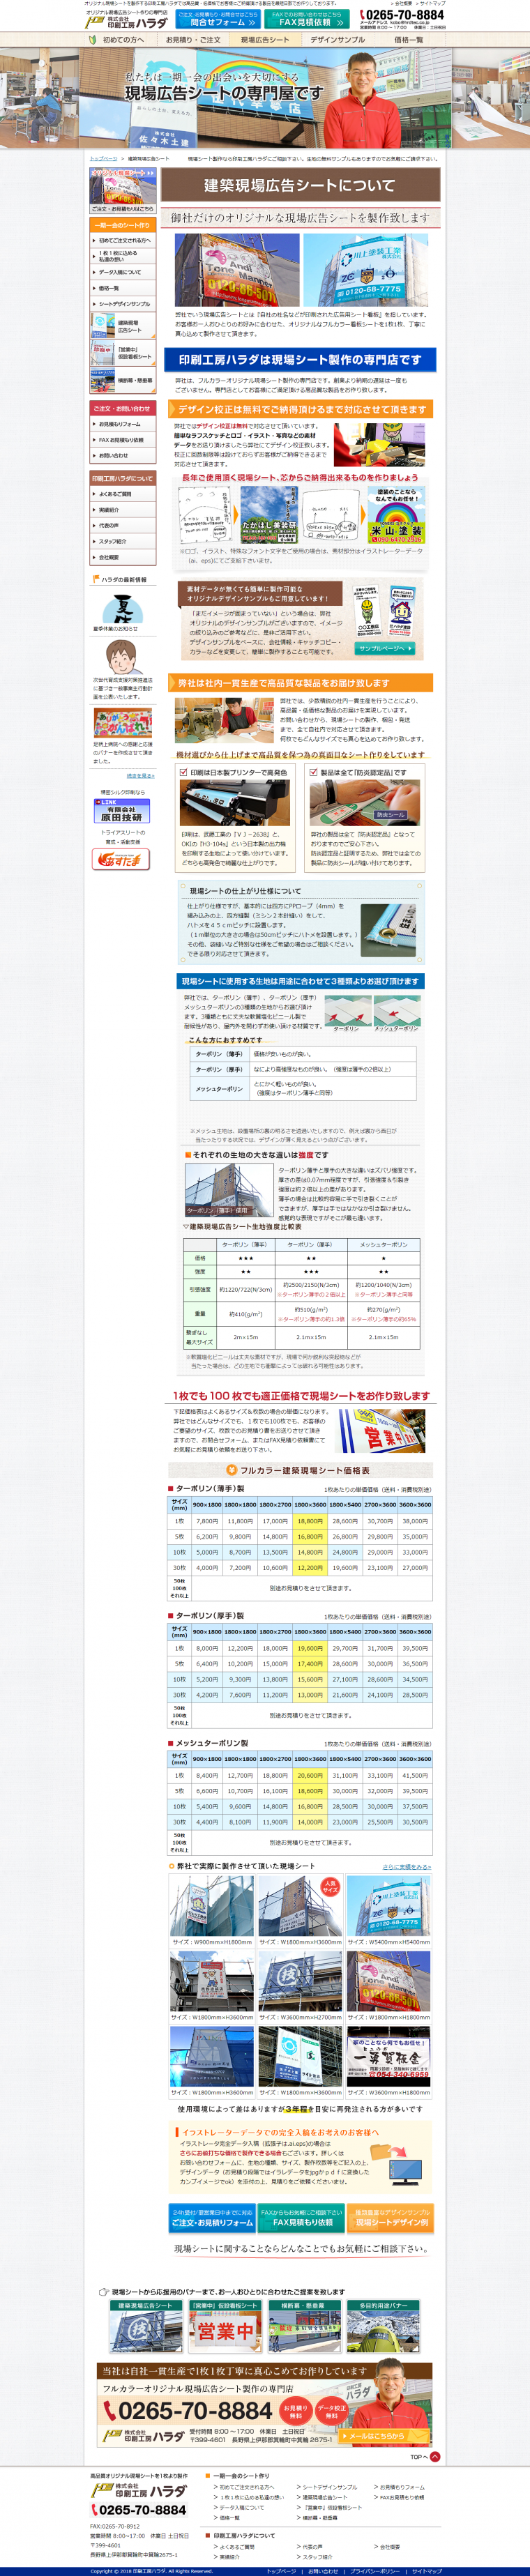The image size is (530, 2576).
Task: Click the 原田技研 LINK banner
Action: 122,811
